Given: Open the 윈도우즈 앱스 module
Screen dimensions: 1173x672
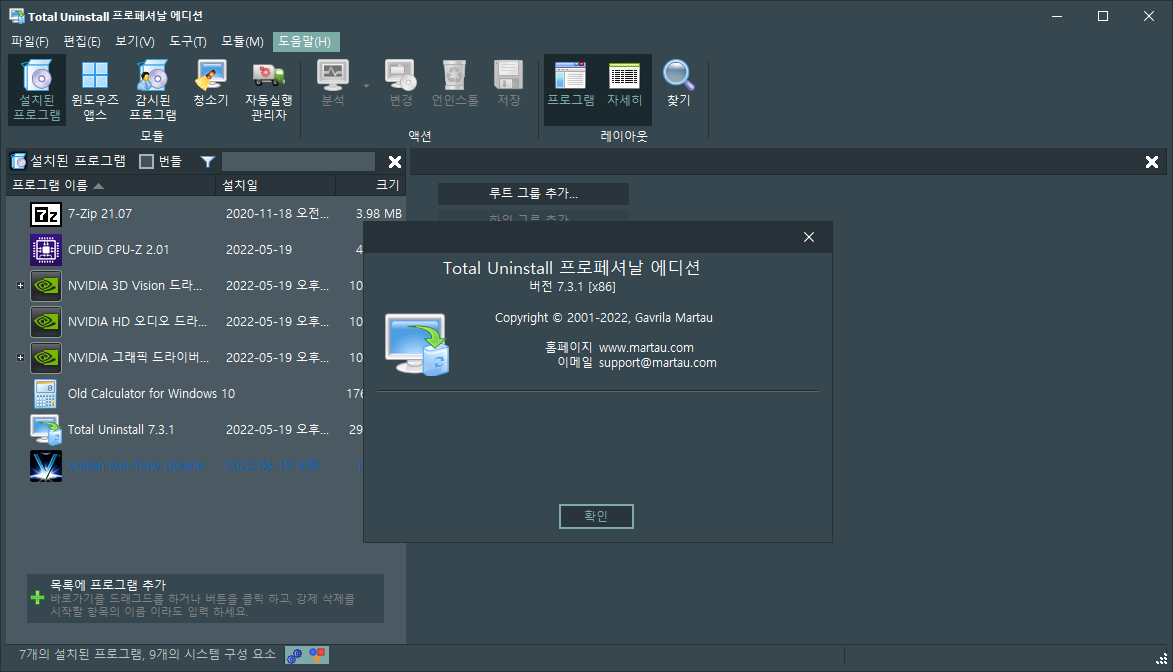Looking at the screenshot, I should [95, 90].
